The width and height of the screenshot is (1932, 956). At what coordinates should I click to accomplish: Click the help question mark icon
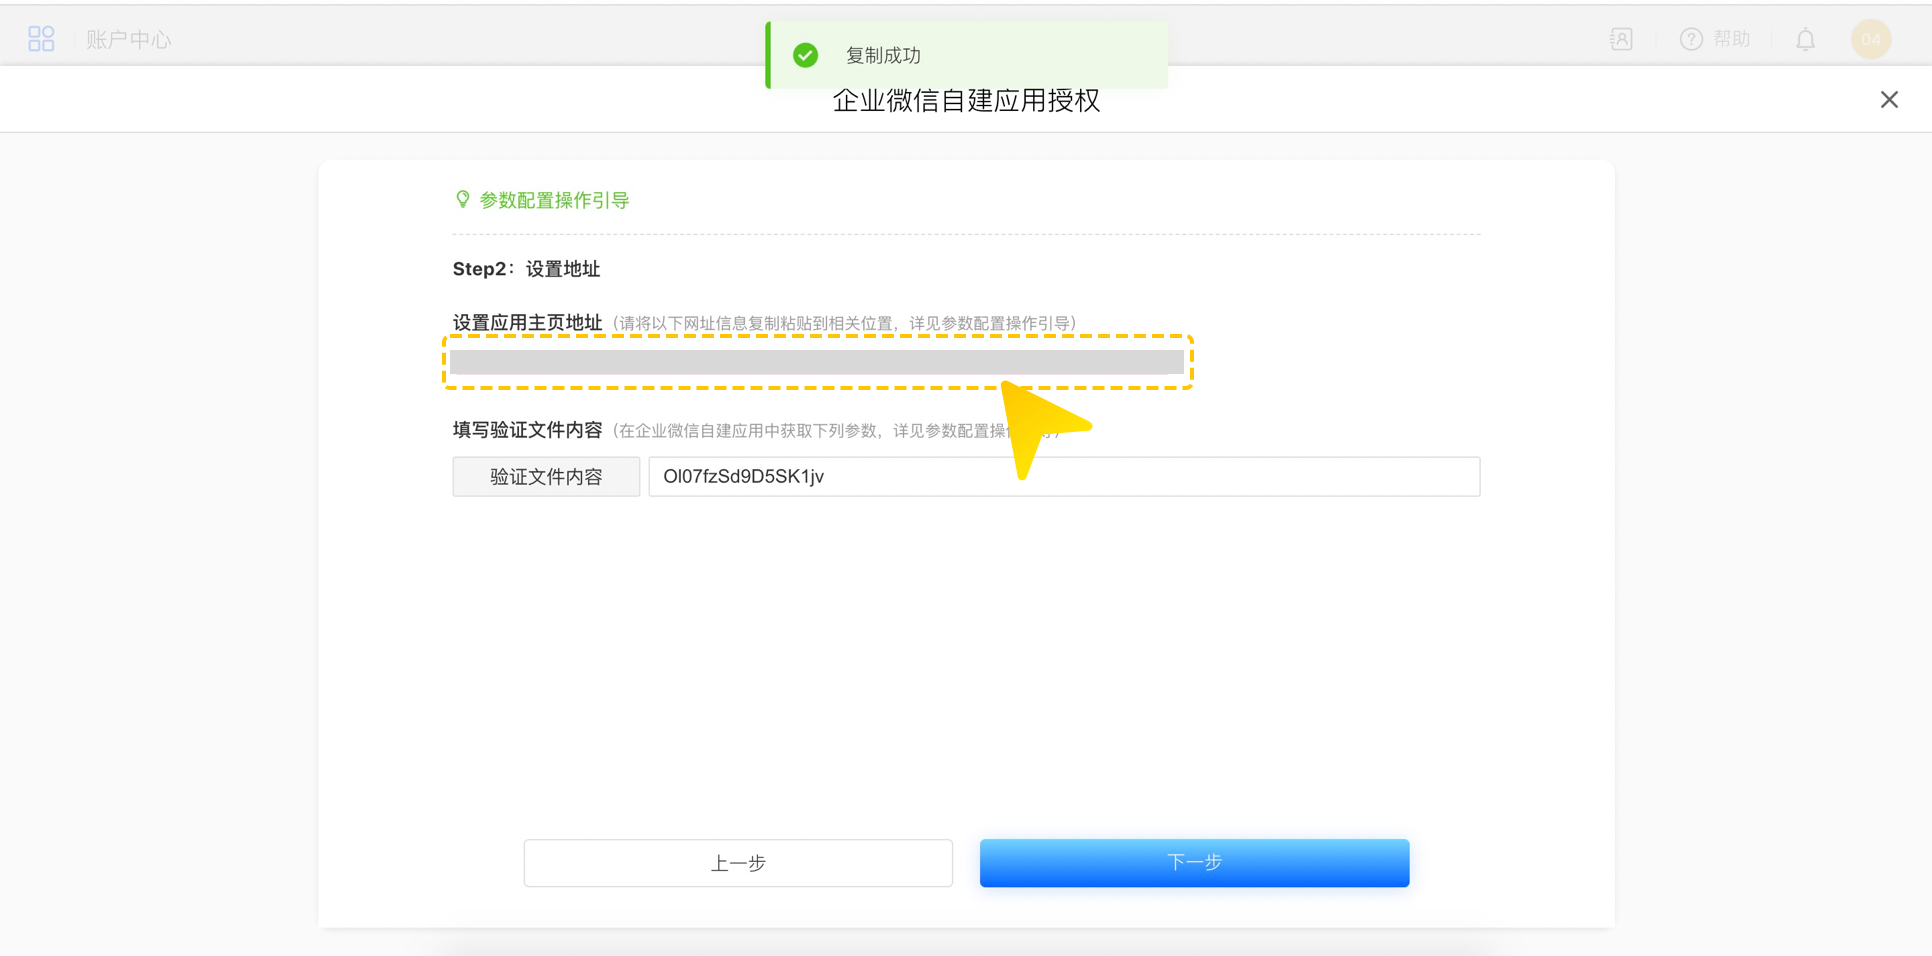[x=1690, y=39]
